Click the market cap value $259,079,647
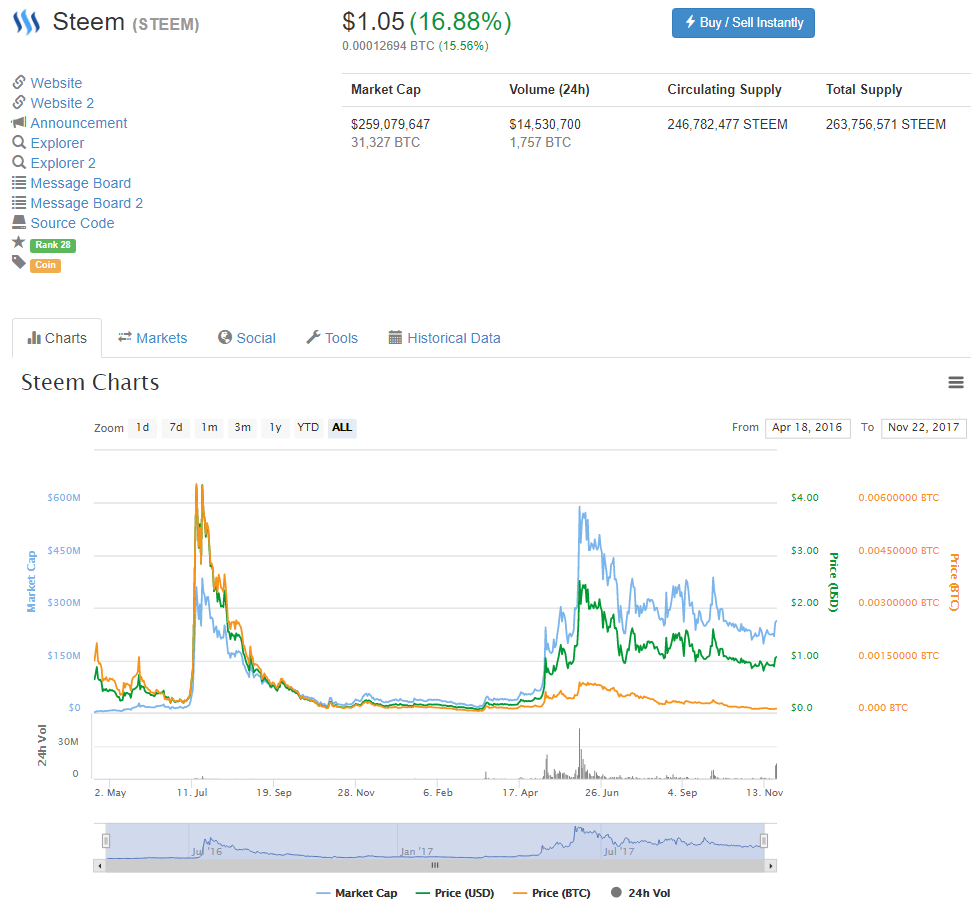The height and width of the screenshot is (907, 971). tap(390, 124)
